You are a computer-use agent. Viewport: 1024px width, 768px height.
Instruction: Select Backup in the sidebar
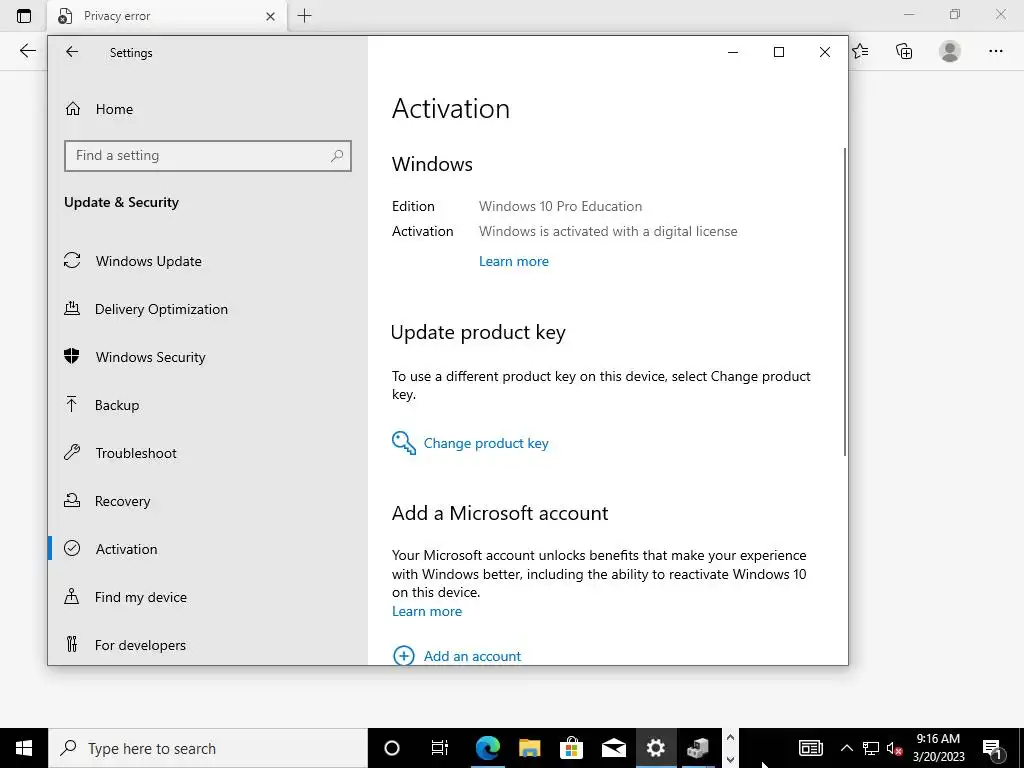(x=117, y=405)
